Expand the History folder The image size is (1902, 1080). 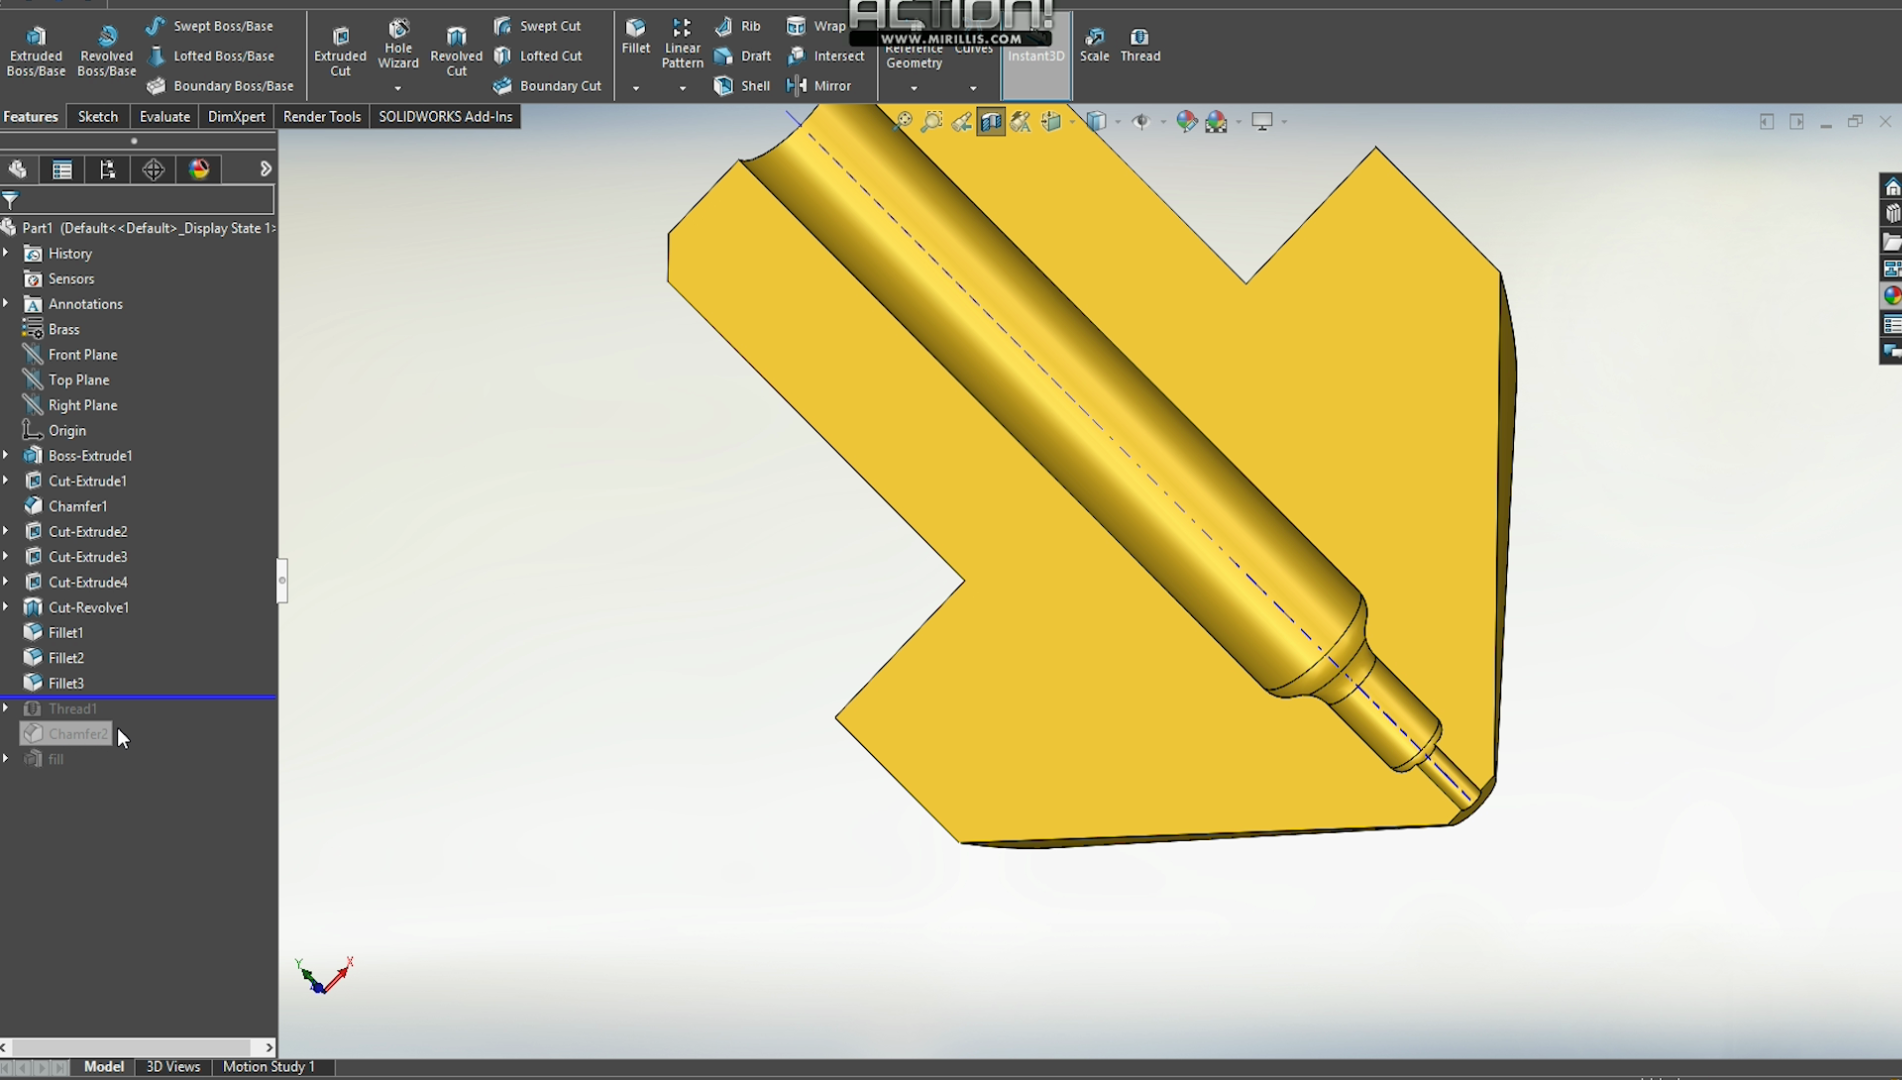[7, 253]
